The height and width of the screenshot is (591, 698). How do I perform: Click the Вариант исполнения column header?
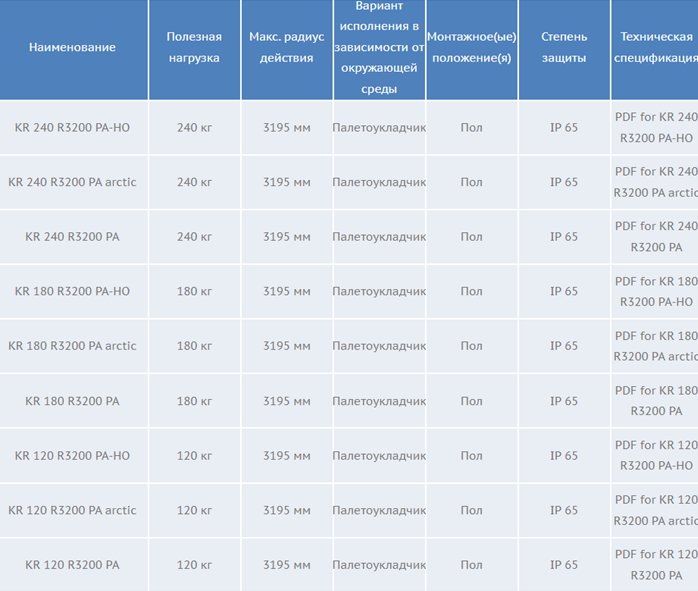coord(379,47)
